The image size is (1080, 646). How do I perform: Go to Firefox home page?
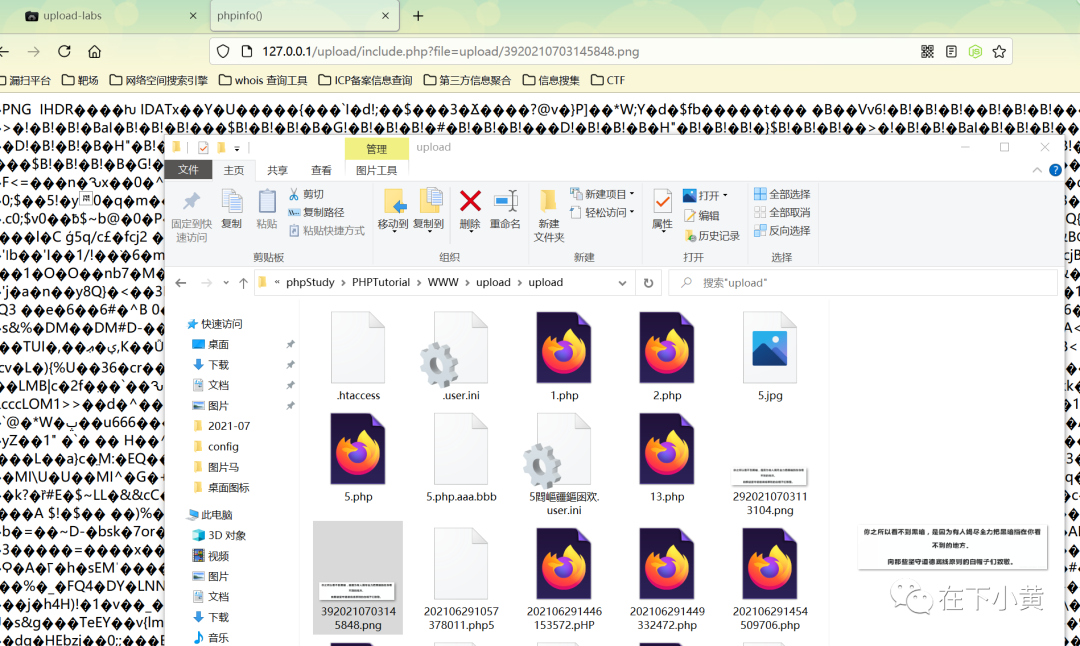tap(94, 52)
